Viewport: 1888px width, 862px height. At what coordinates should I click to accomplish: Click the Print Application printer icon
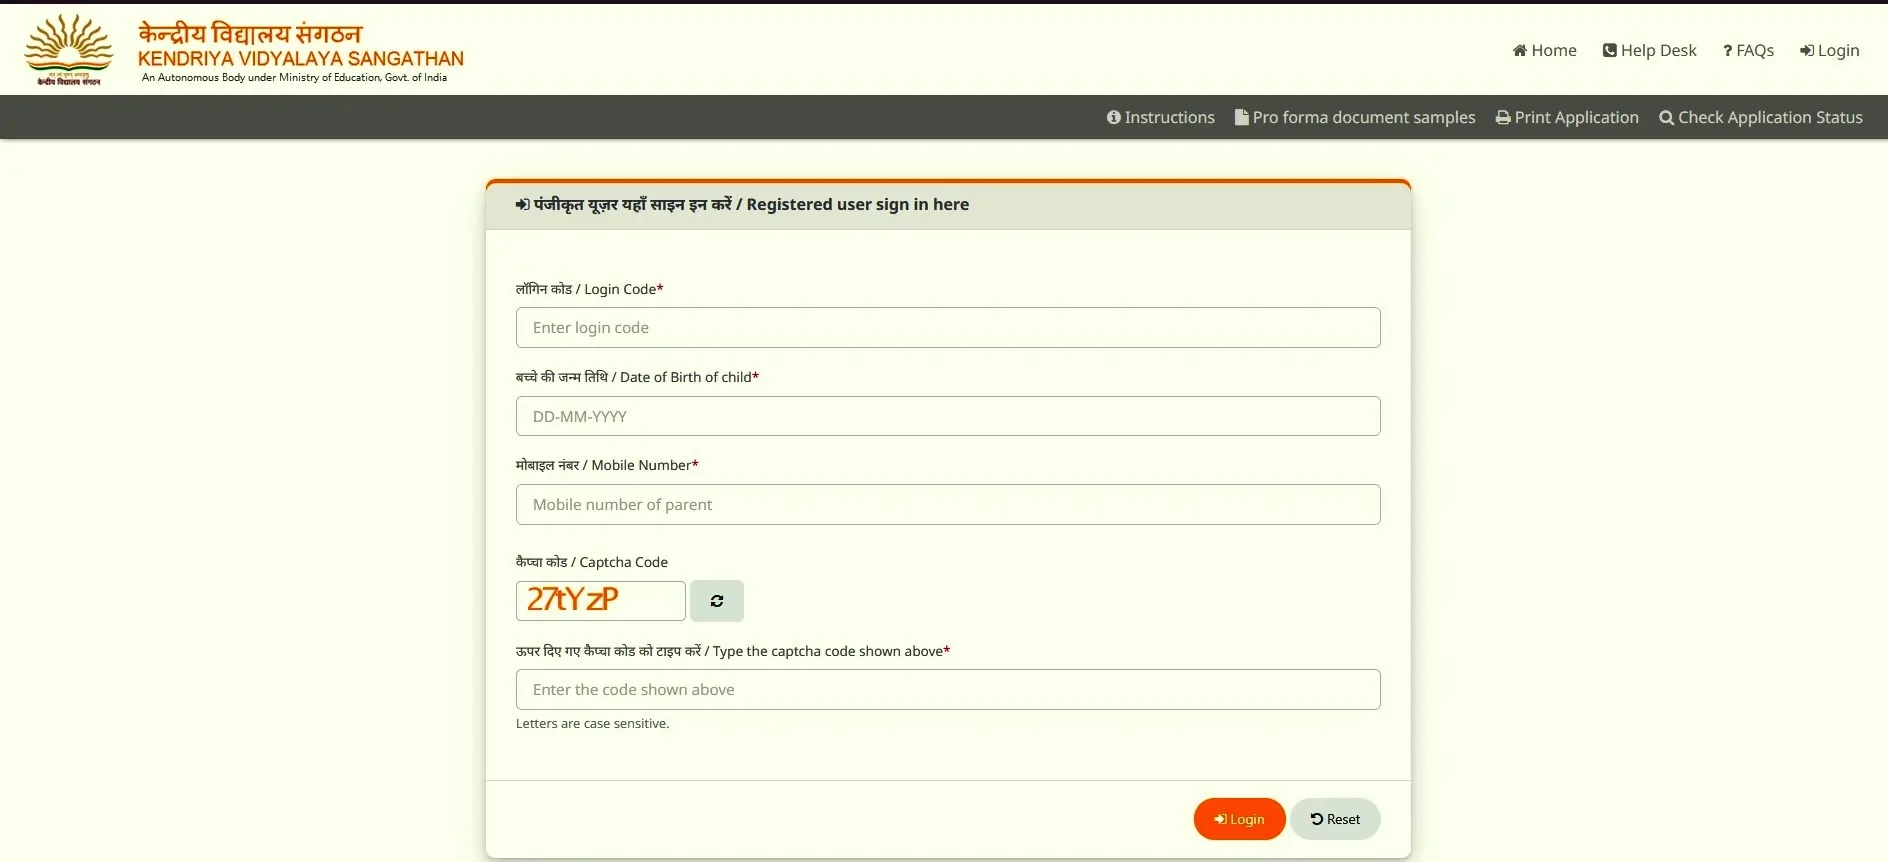[1502, 118]
